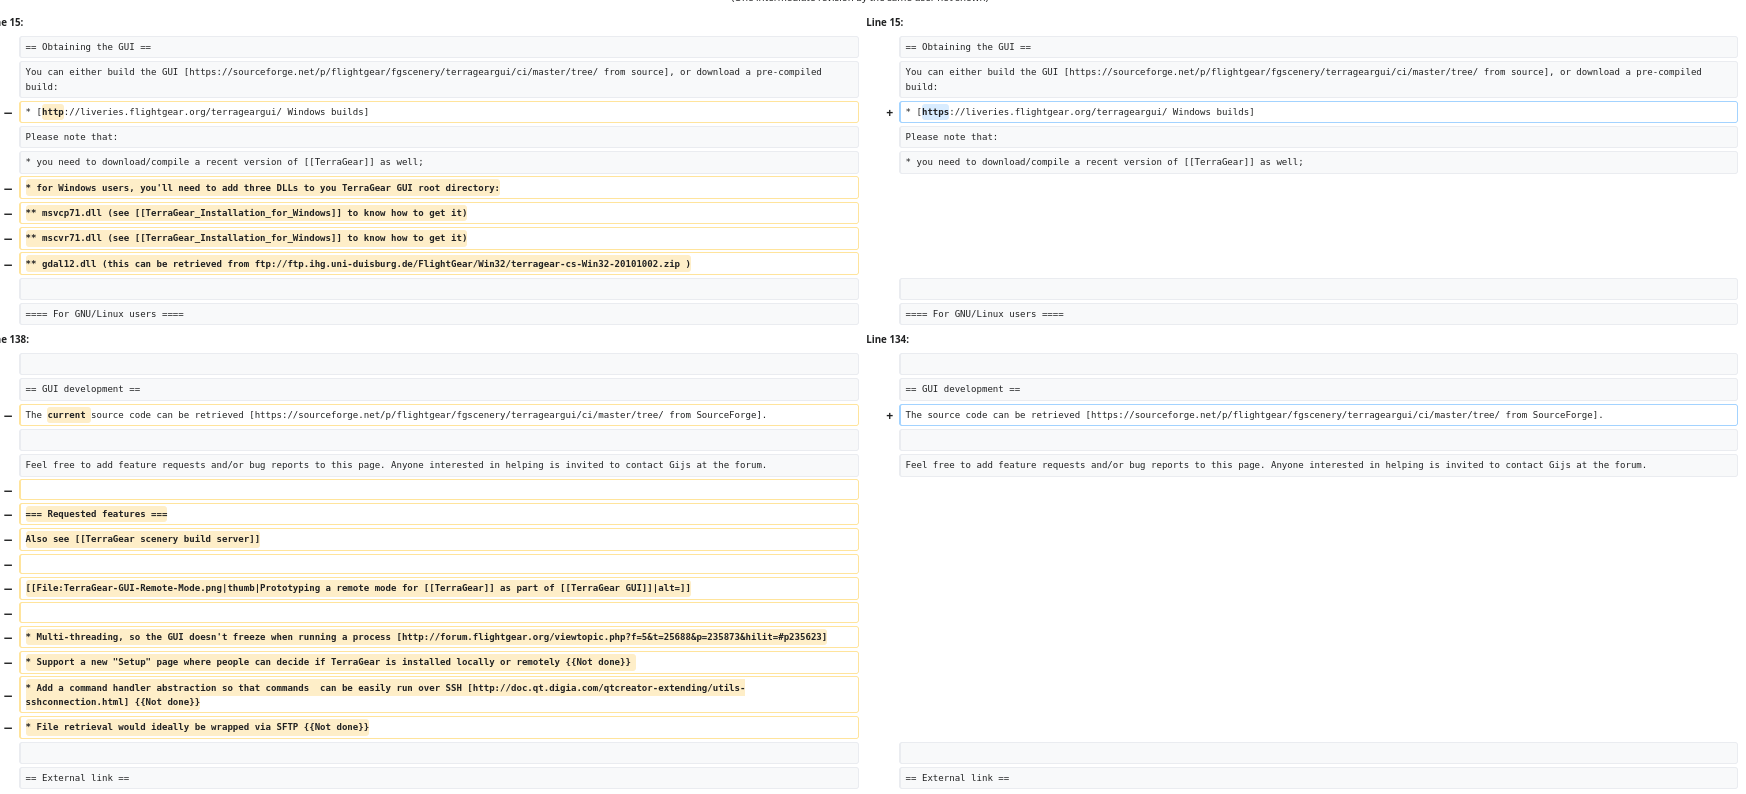Click minus marker beside File retrieval SFTP line

(8, 728)
